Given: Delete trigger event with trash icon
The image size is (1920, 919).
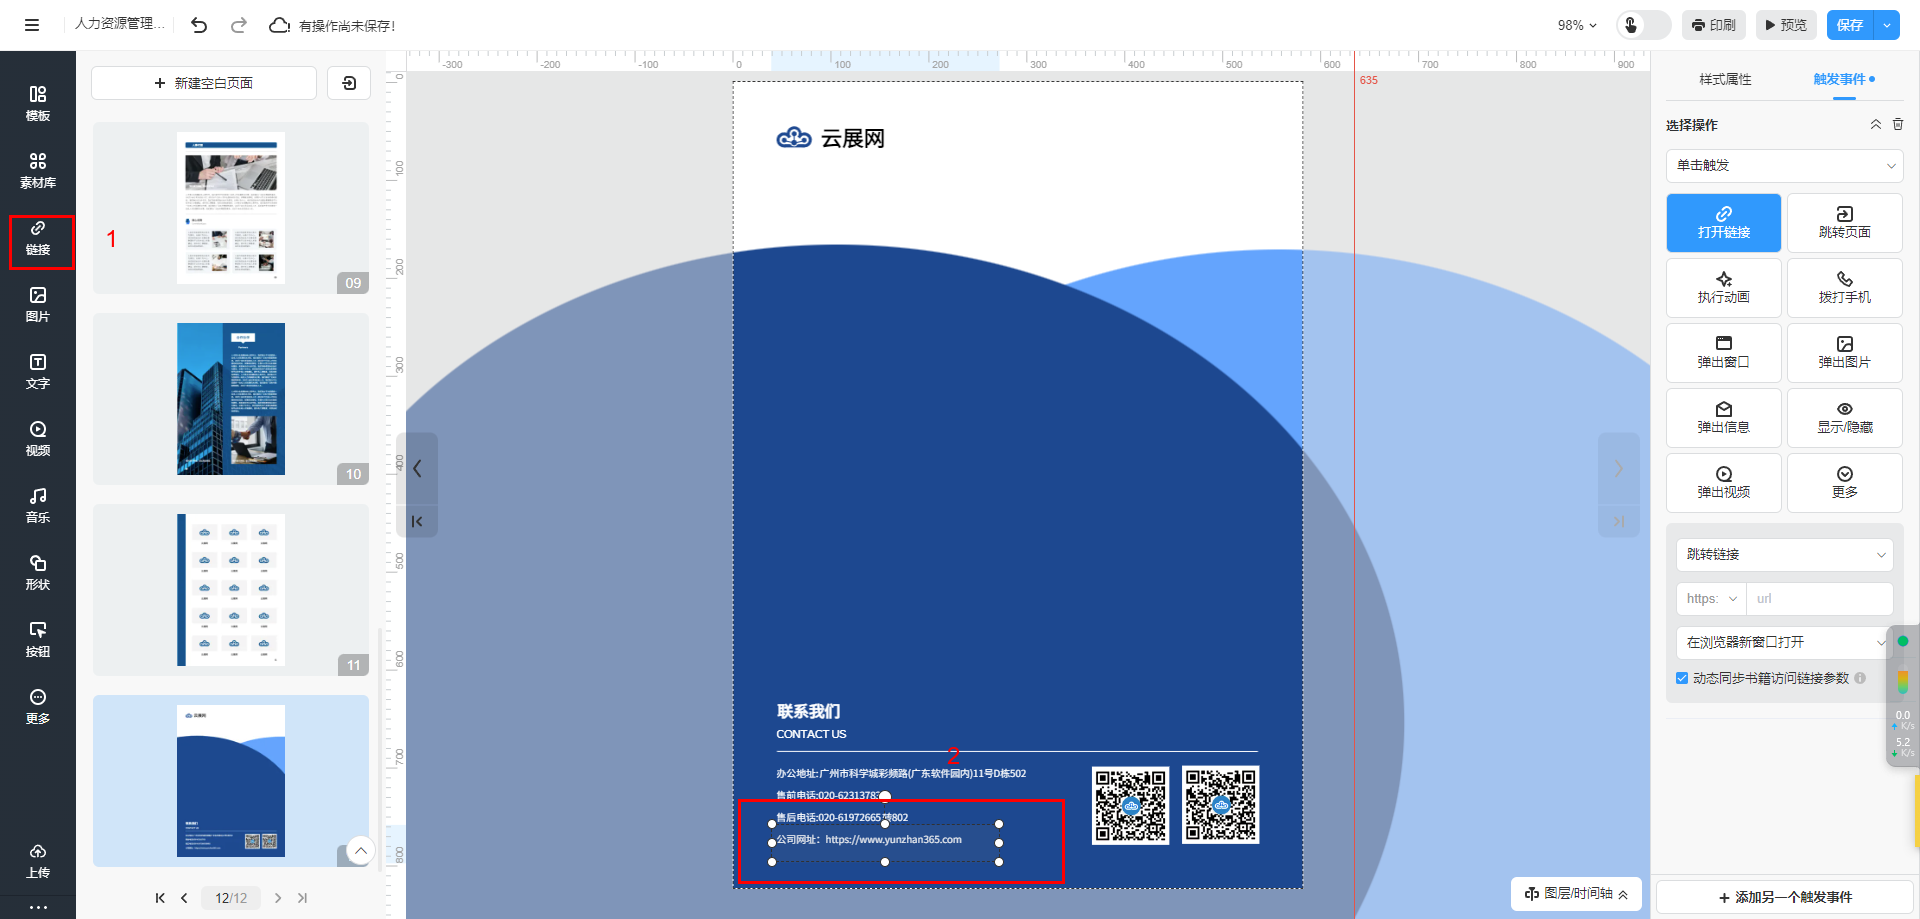Looking at the screenshot, I should coord(1898,124).
